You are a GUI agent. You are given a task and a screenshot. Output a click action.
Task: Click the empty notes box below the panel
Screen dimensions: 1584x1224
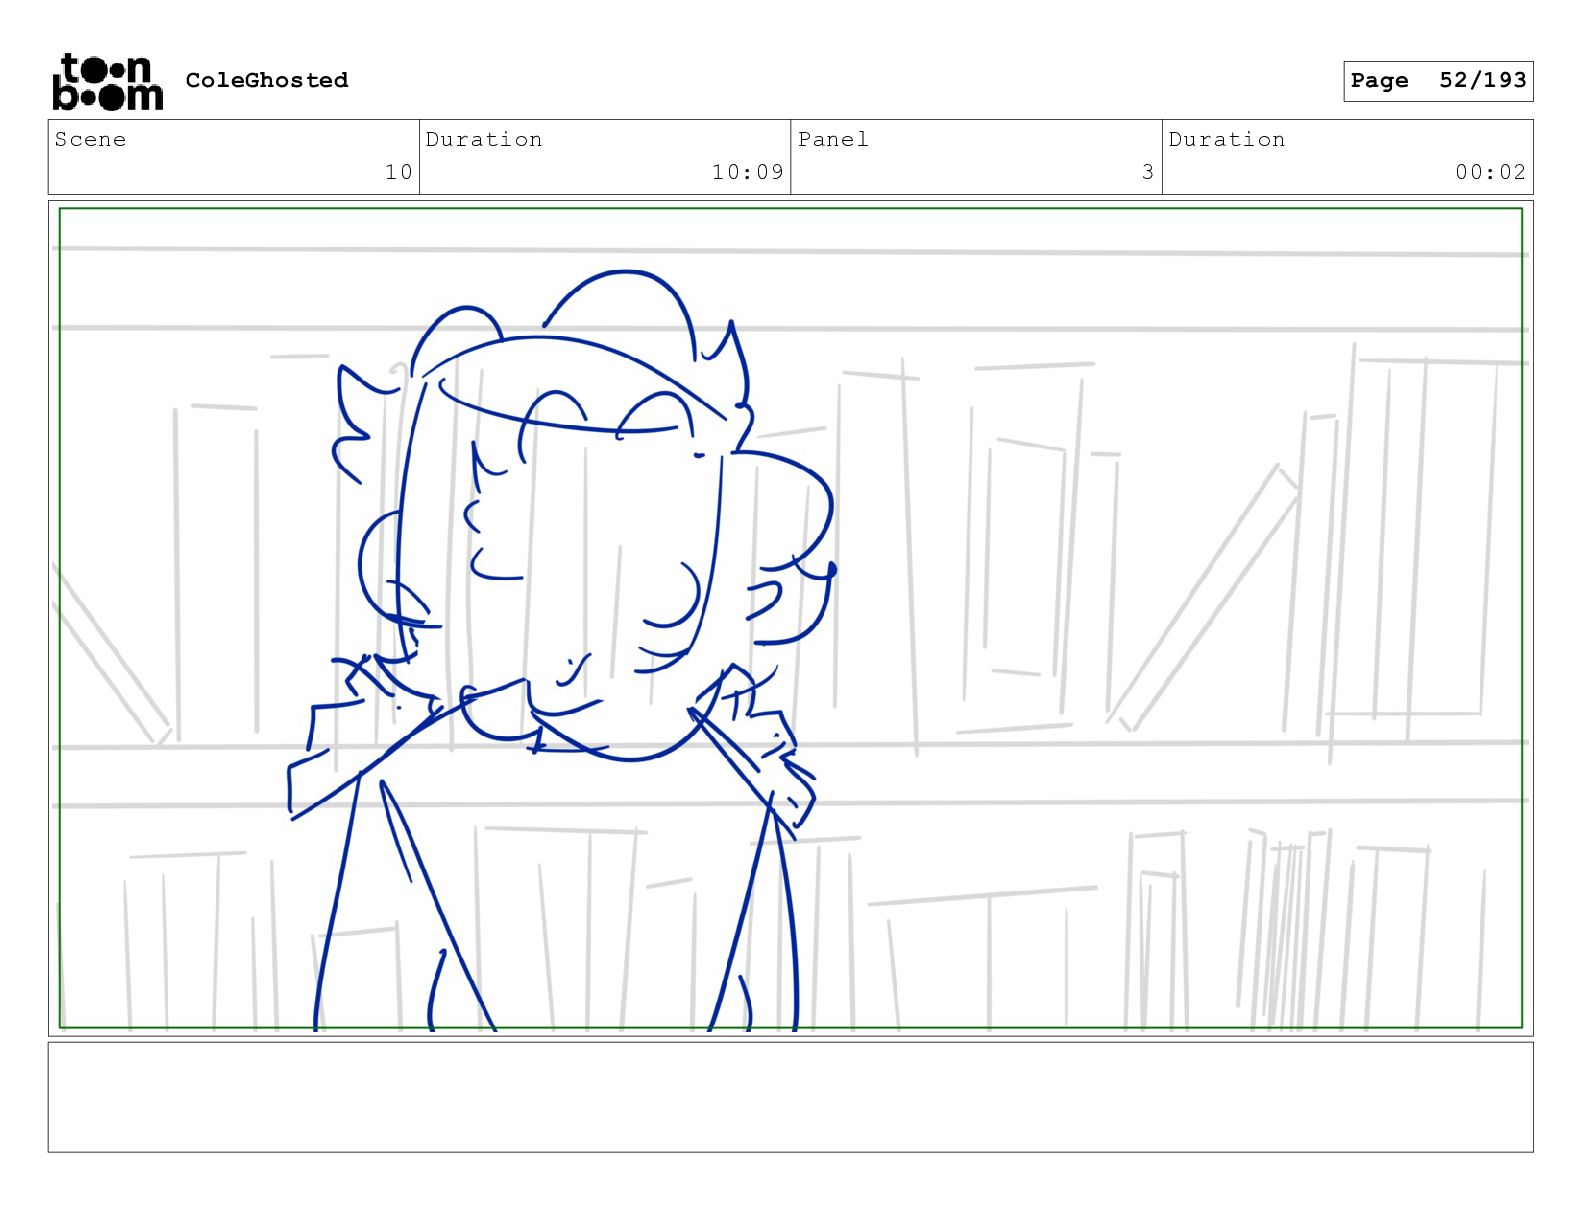[x=790, y=1097]
